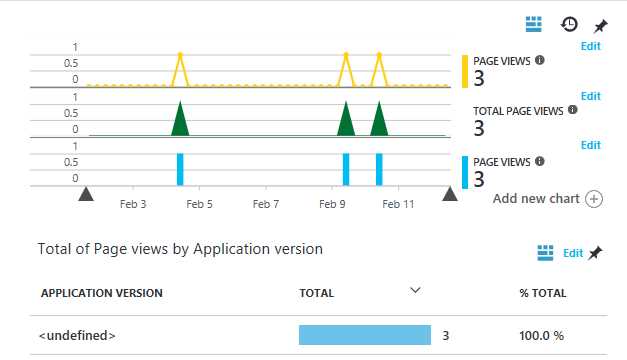Click the blue total bar for <undefined>
The height and width of the screenshot is (360, 627).
click(x=365, y=335)
